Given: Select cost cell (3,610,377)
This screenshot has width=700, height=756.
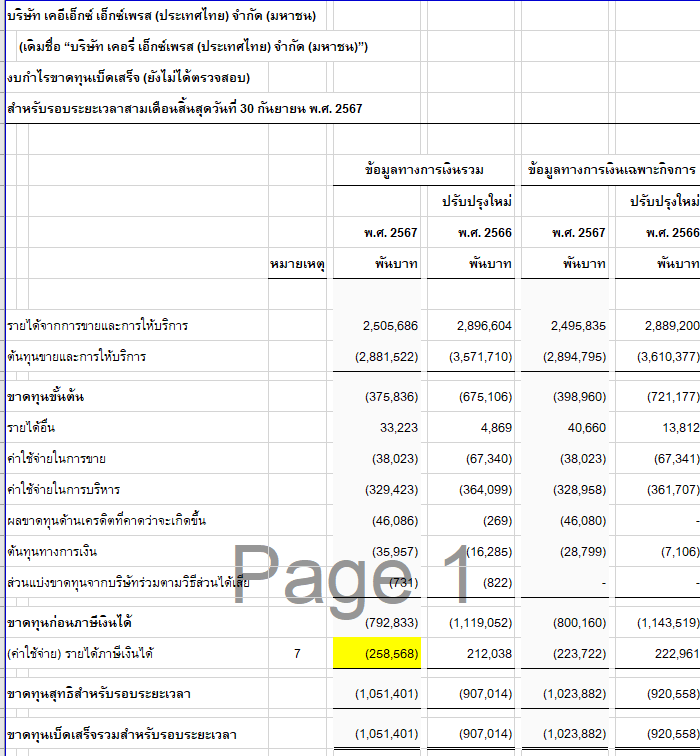Looking at the screenshot, I should [668, 357].
